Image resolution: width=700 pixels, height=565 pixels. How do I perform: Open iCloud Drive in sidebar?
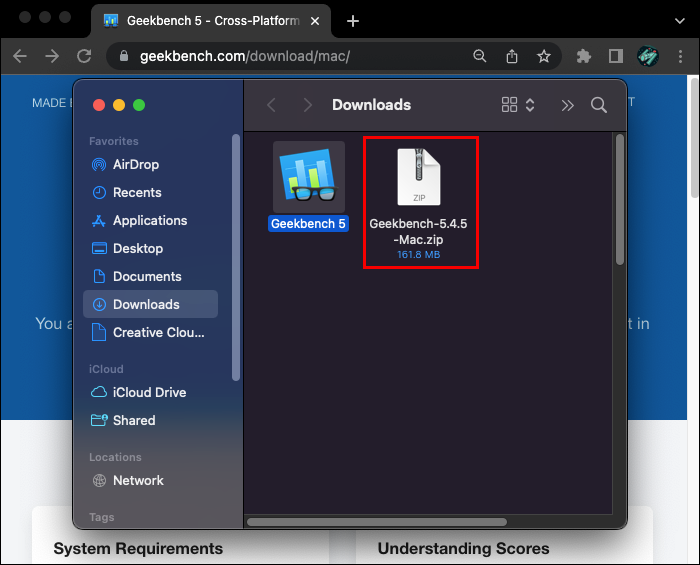(150, 392)
